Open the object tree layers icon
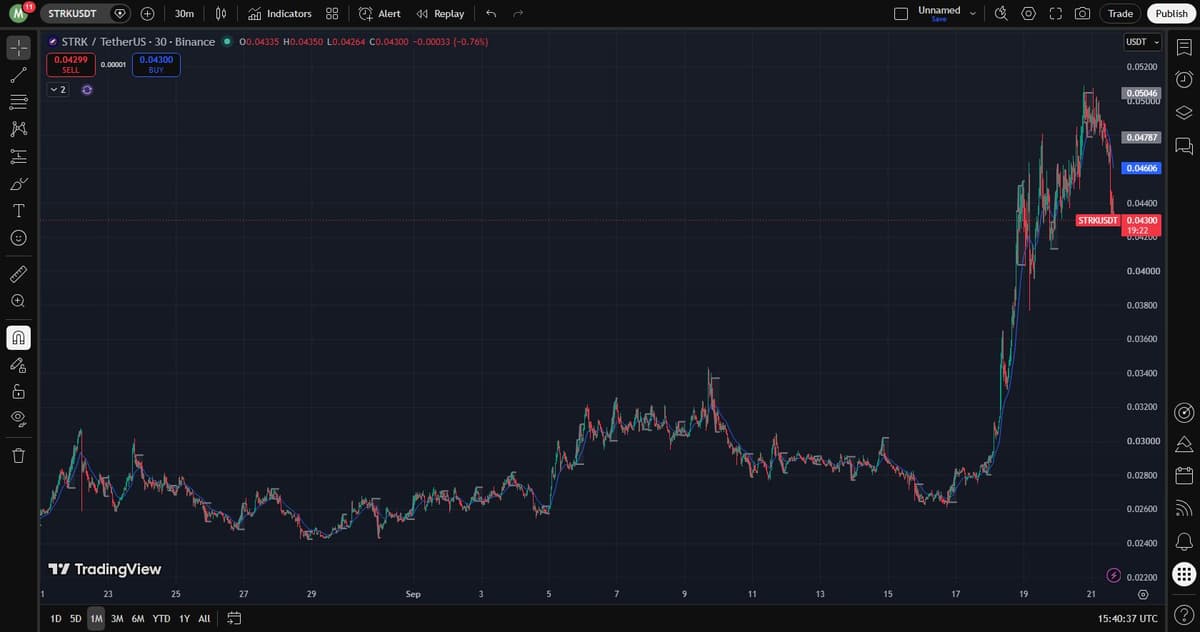Screen dimensions: 1200x632 click(1184, 112)
